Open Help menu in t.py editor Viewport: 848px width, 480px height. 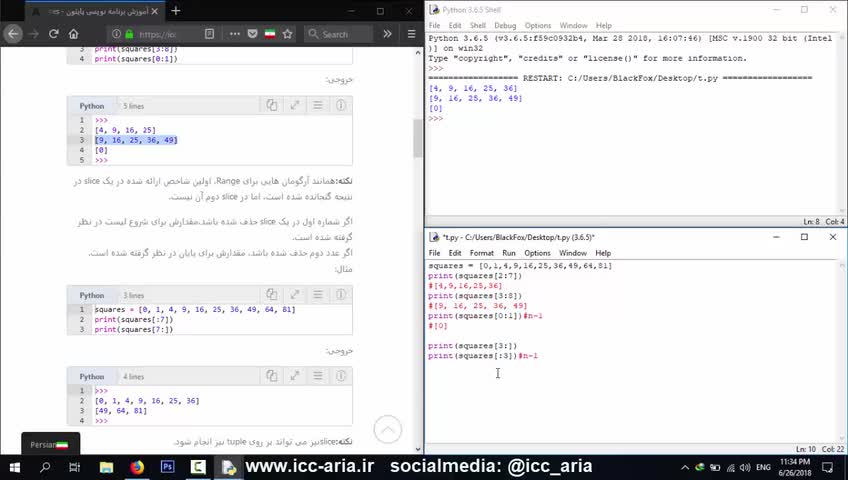[x=603, y=253]
